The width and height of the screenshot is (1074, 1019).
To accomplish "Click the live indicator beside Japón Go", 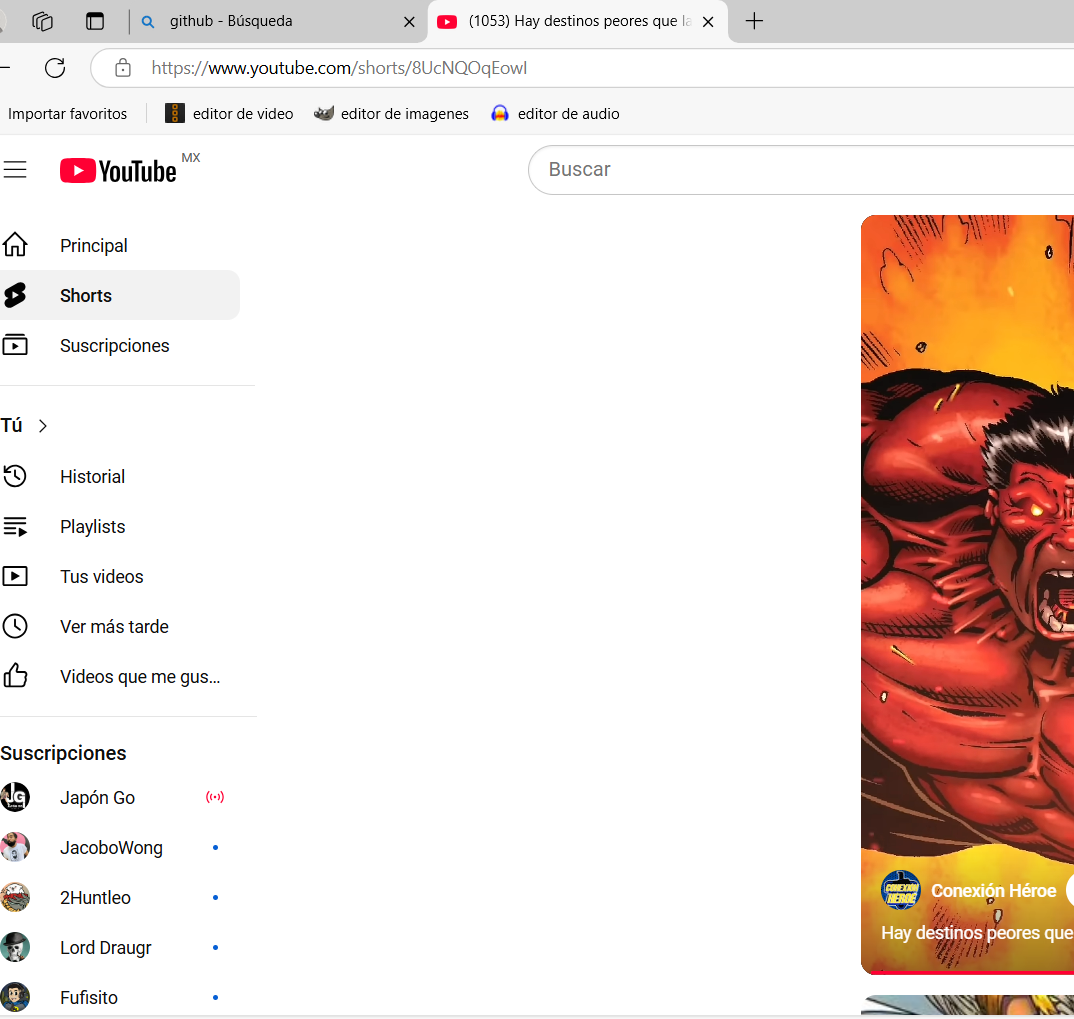I will [x=215, y=797].
